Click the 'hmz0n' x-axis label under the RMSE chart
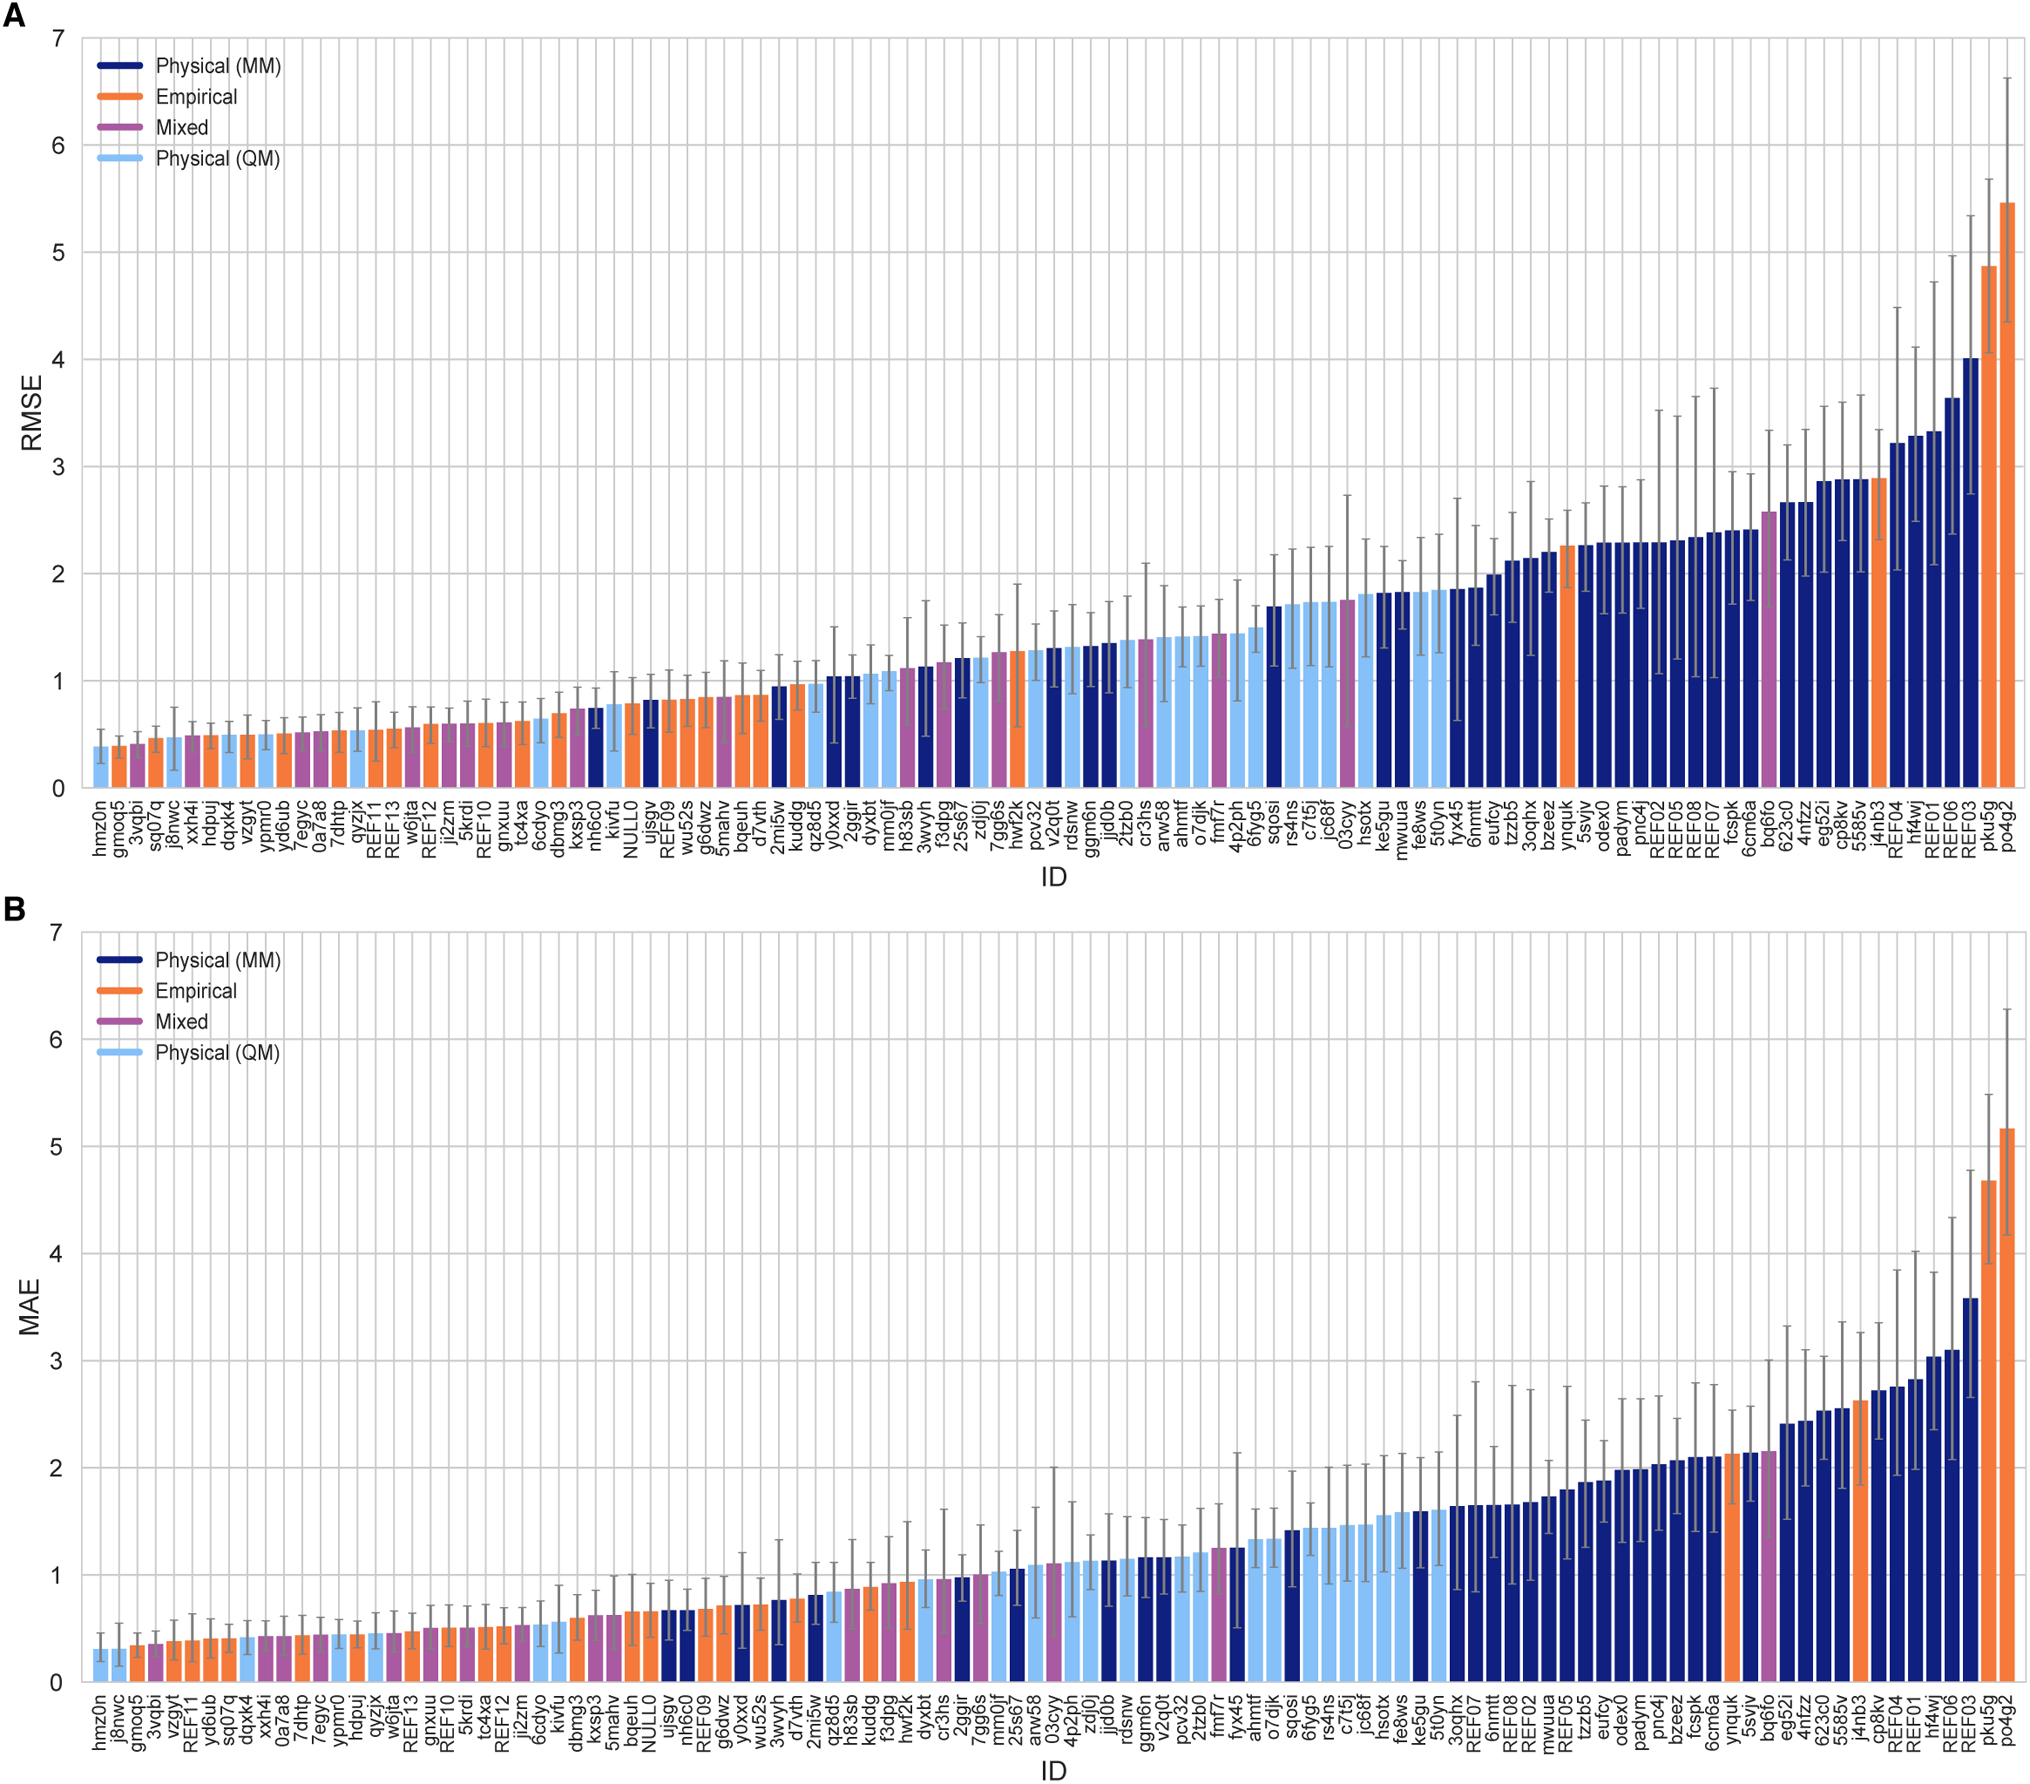2030x1784 pixels. pos(100,828)
